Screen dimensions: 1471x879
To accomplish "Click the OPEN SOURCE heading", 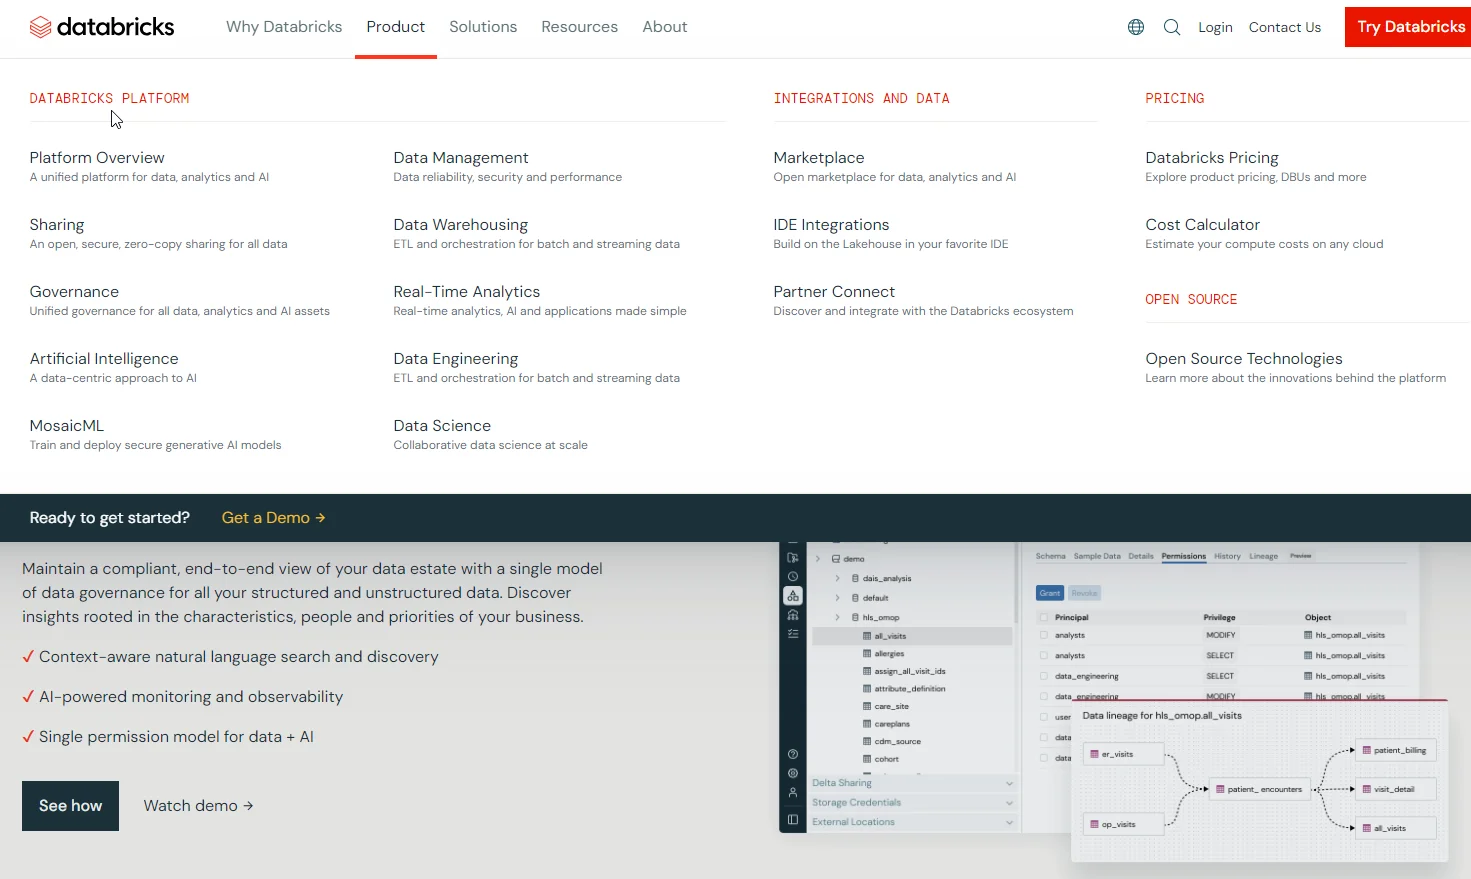I will pyautogui.click(x=1191, y=299).
